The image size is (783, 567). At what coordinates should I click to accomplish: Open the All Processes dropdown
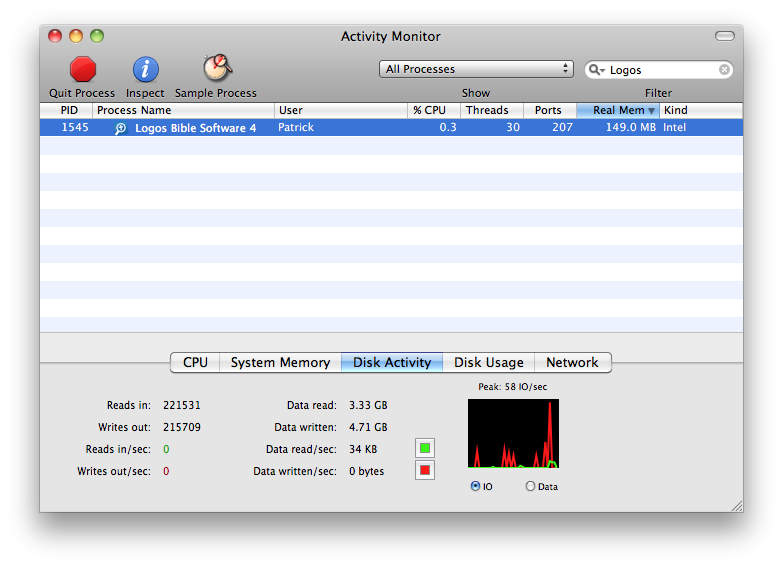click(x=476, y=69)
